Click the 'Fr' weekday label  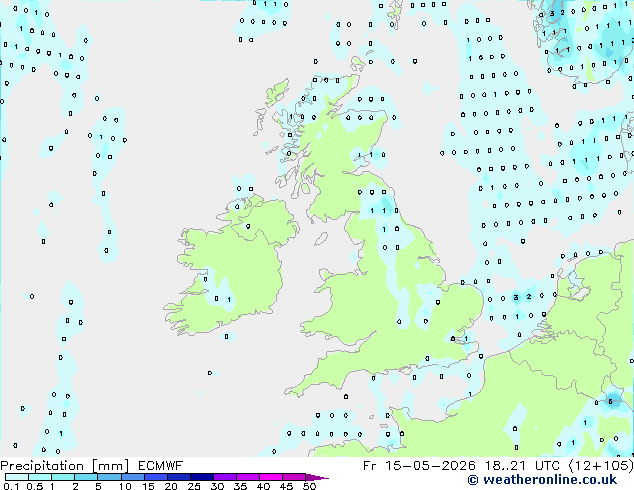[369, 466]
